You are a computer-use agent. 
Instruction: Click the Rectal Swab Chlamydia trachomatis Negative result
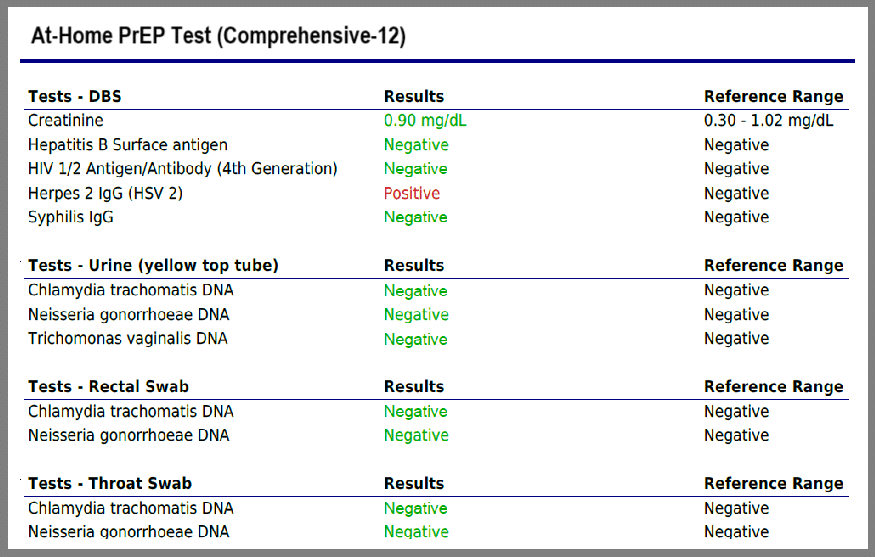click(x=416, y=411)
